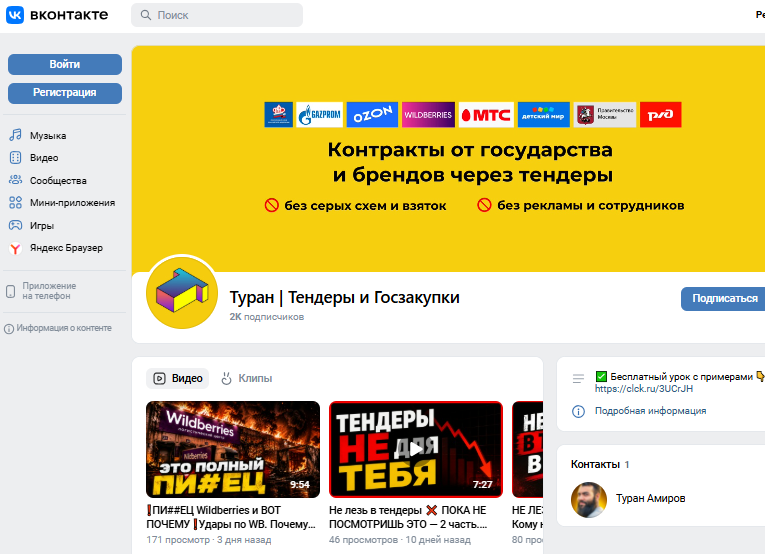
Task: Click title Туран | Тендеры и Госзакупки
Action: click(344, 297)
